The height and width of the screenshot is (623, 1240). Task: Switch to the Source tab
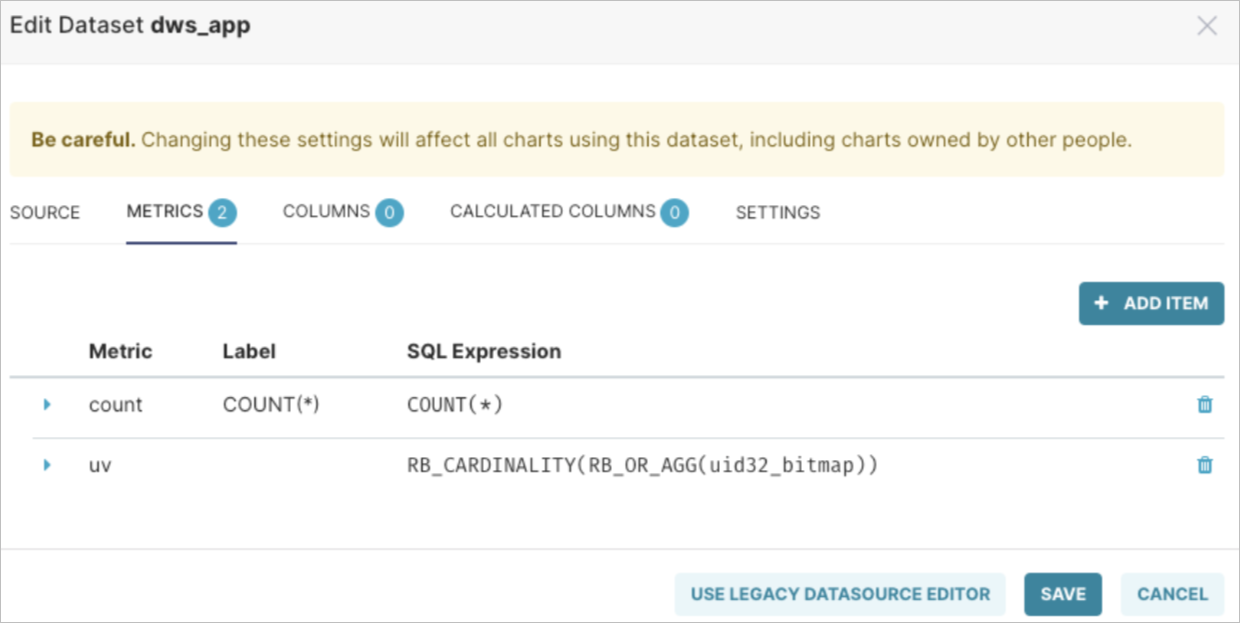coord(45,212)
